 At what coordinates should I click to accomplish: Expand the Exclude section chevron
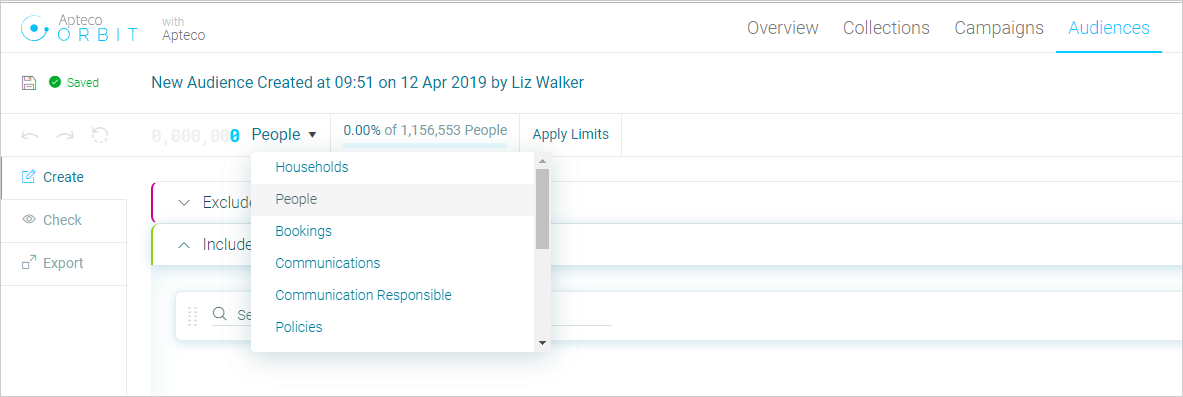(x=183, y=202)
